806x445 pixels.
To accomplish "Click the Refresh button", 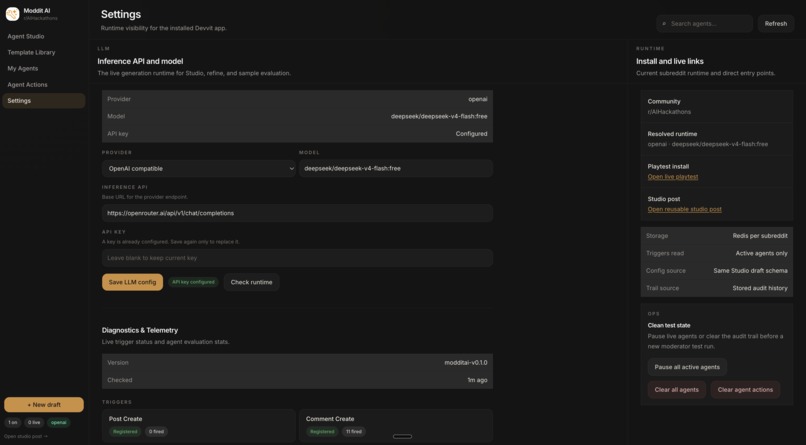I will (776, 24).
